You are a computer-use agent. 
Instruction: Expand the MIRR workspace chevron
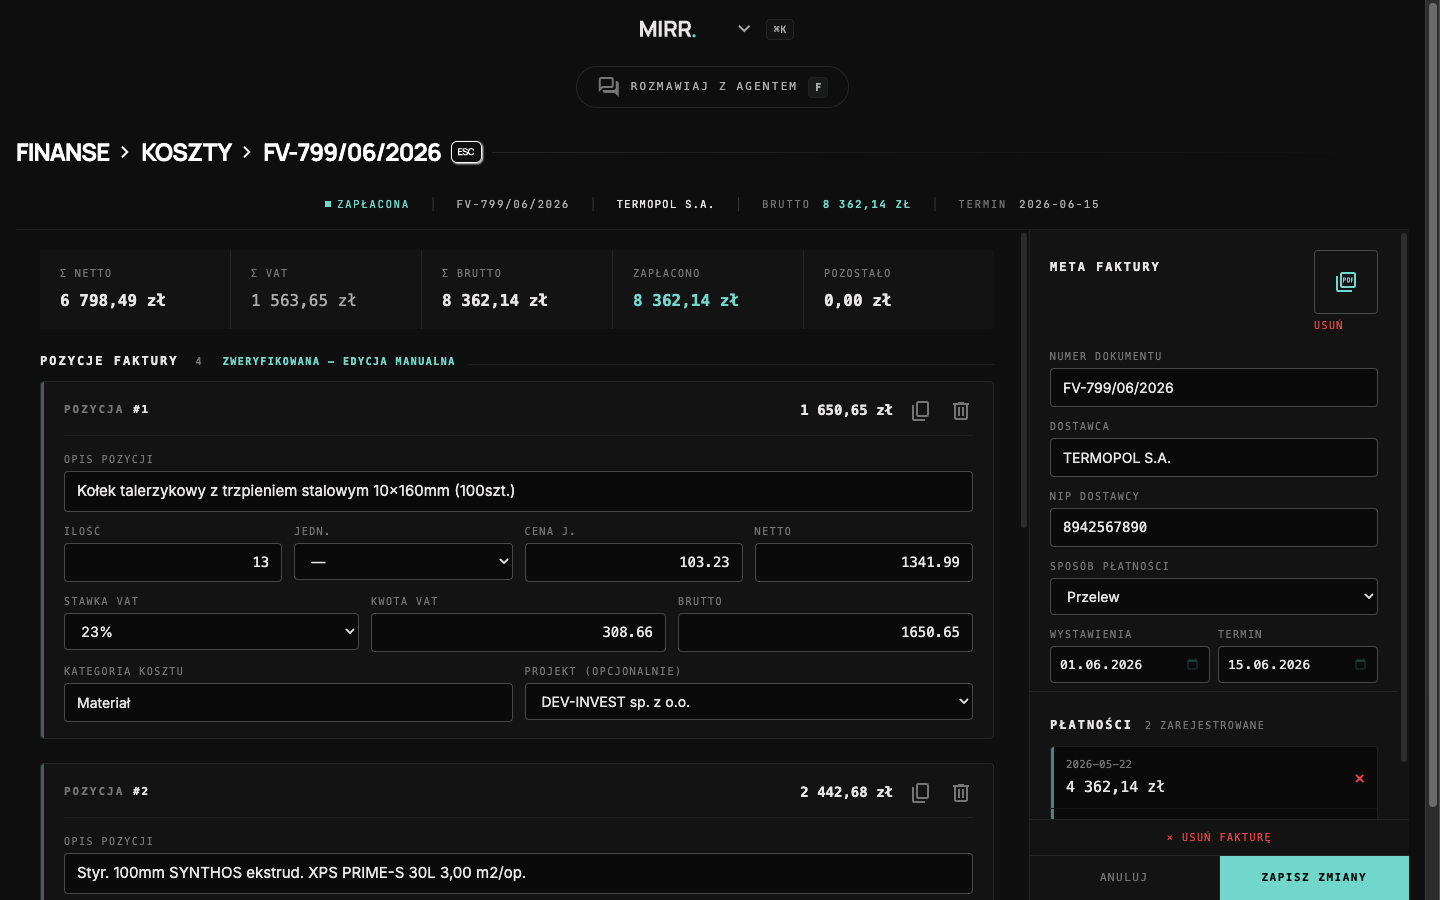tap(744, 29)
